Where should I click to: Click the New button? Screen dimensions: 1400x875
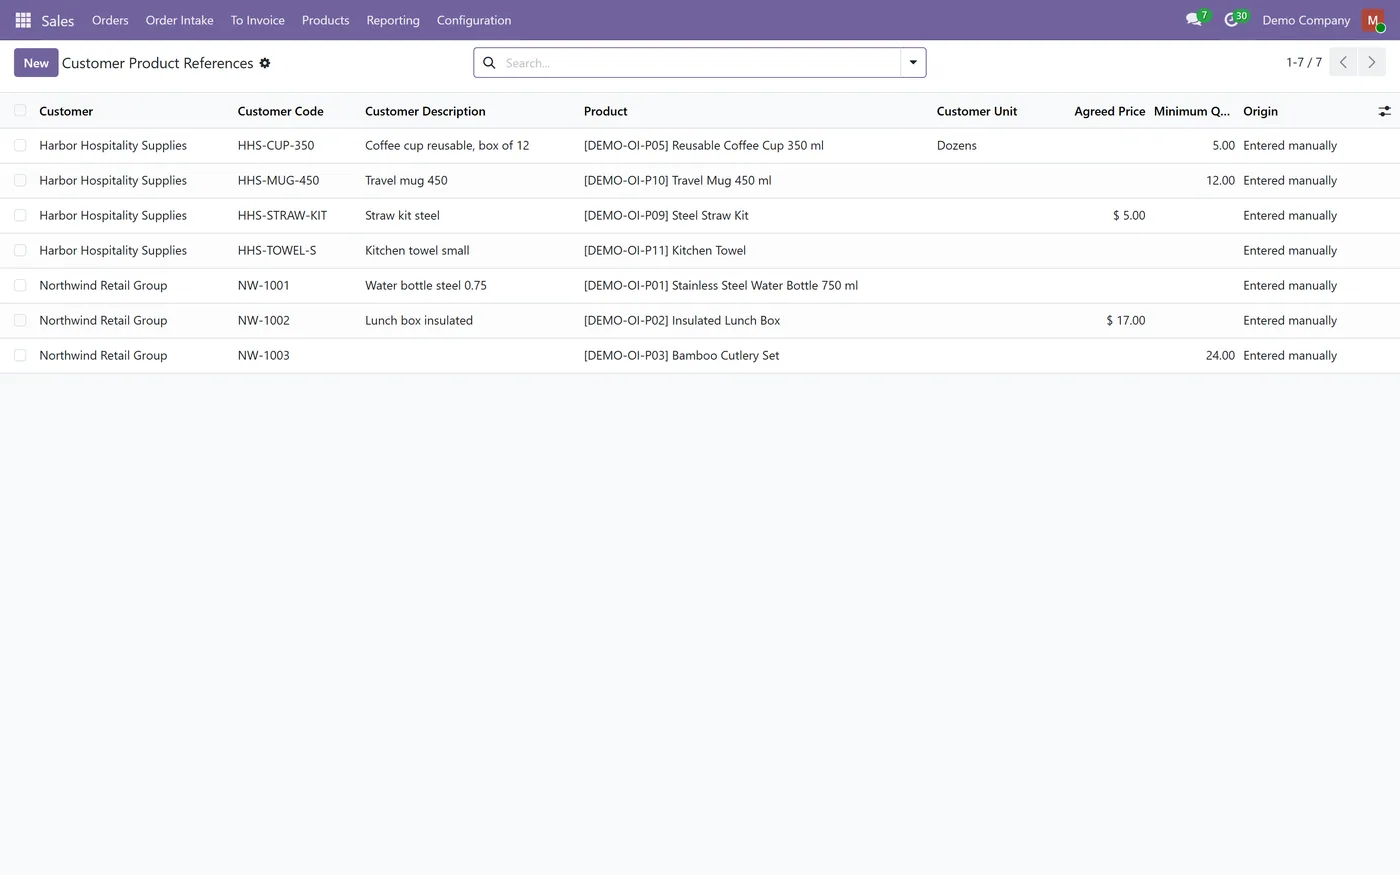click(x=36, y=62)
